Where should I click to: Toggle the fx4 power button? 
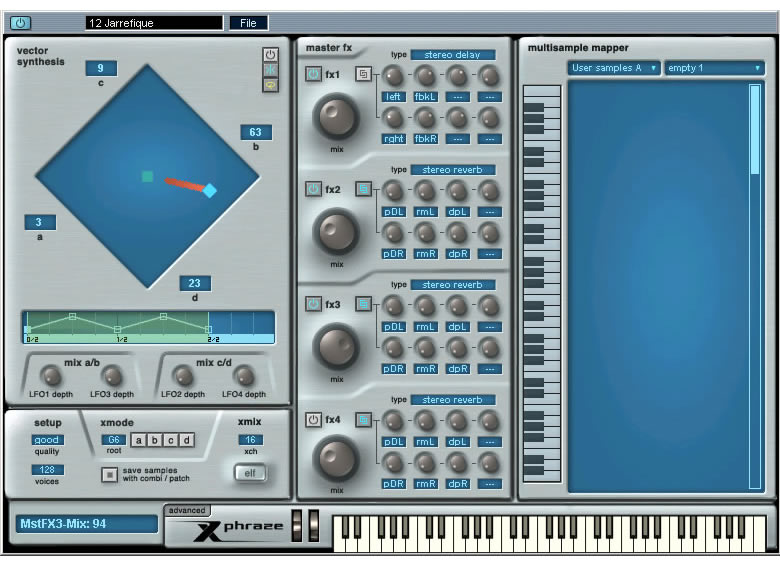[313, 420]
